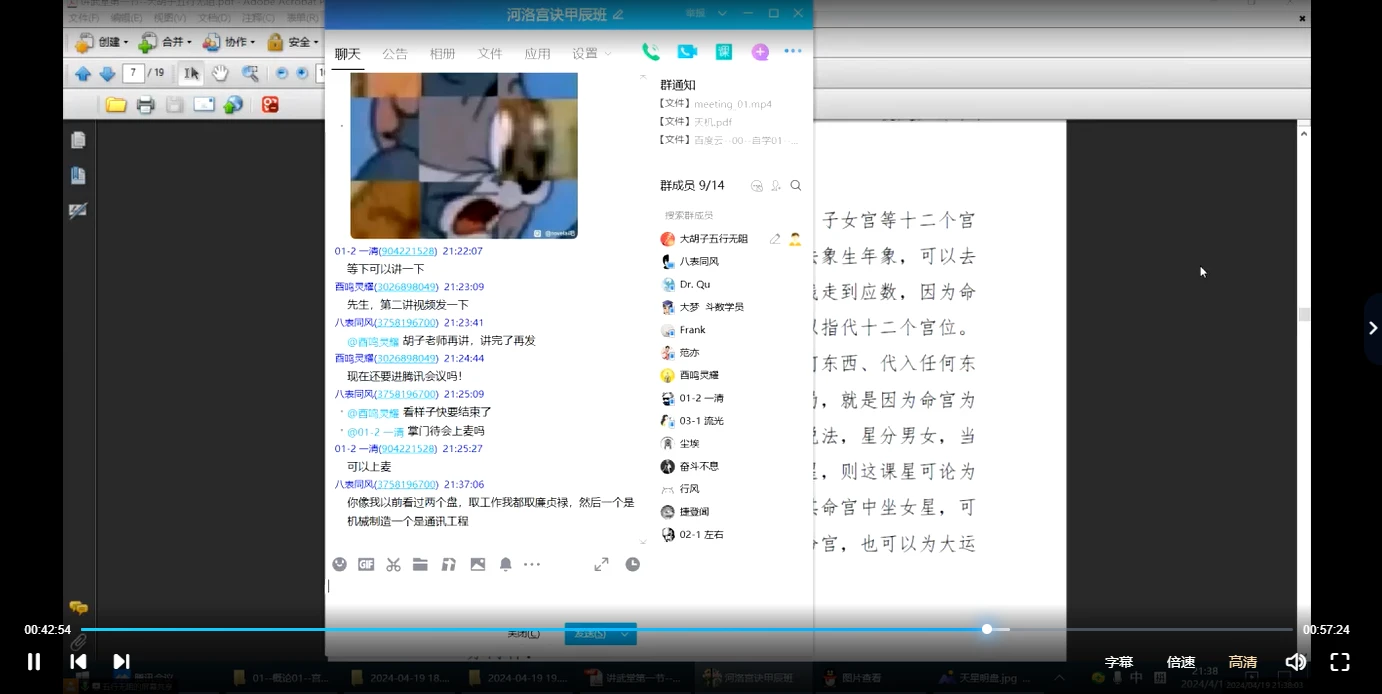Viewport: 1382px width, 694px height.
Task: Click the QQ number 904221528 link at 21:22:07
Action: [407, 251]
